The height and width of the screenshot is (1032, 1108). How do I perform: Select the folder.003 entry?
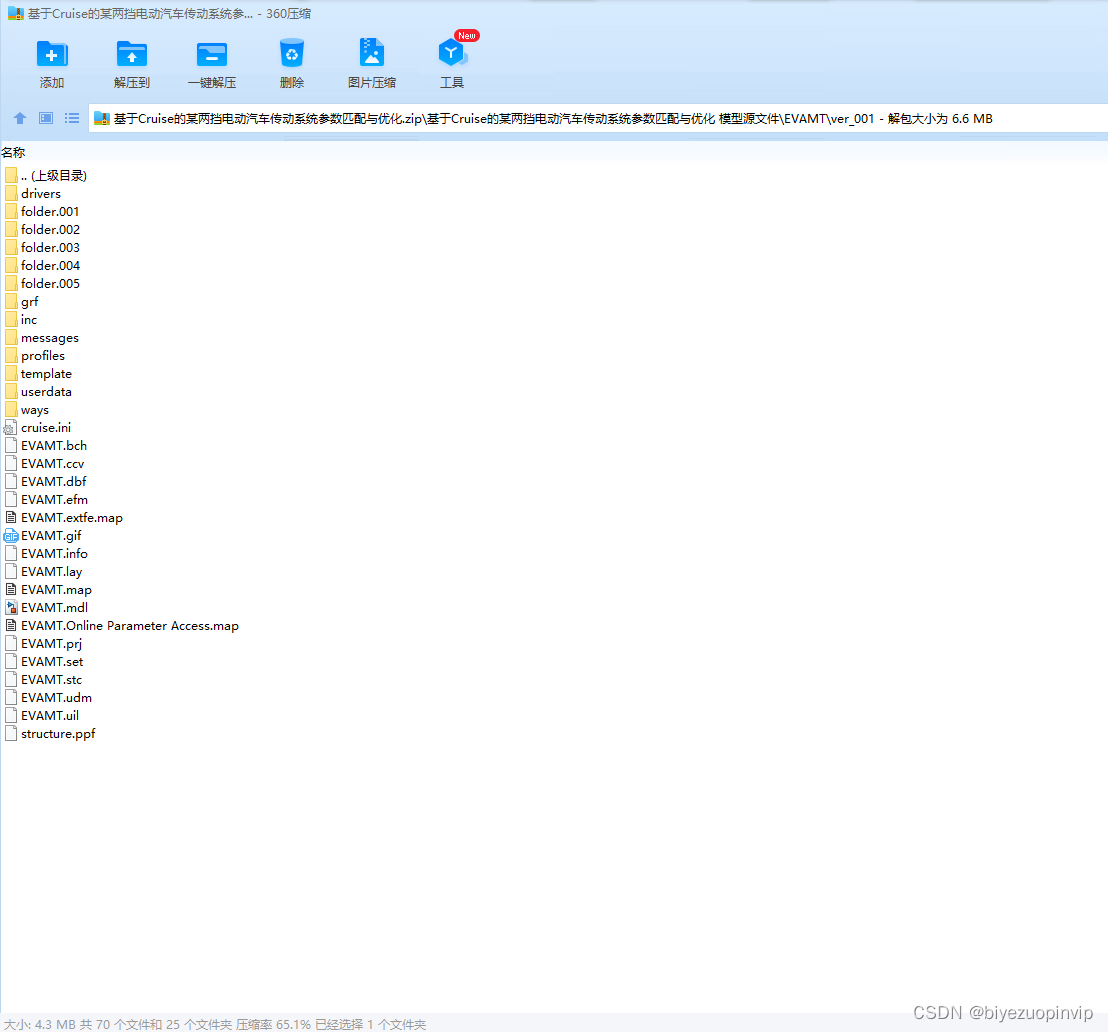click(x=42, y=247)
